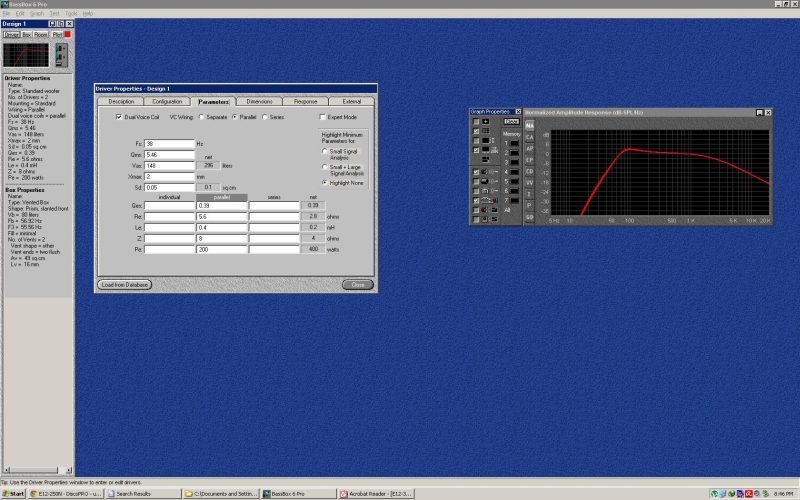
Task: Toggle the Dual Voice Coil checkbox
Action: (119, 117)
